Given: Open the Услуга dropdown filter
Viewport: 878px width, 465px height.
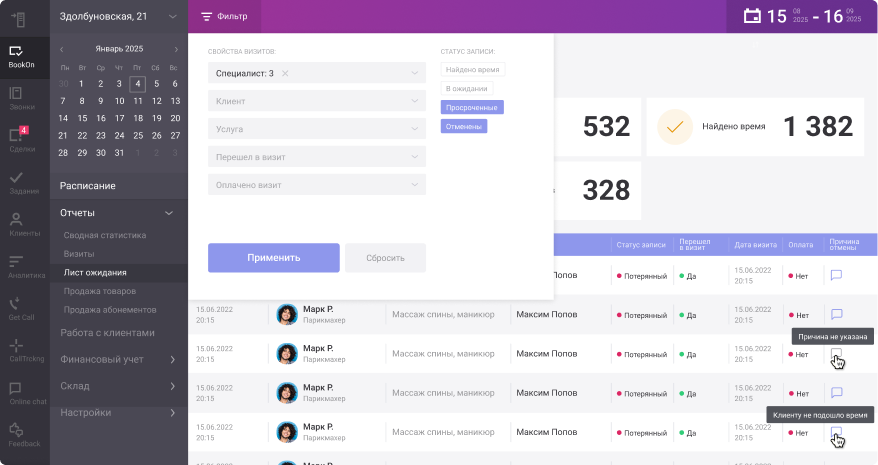Looking at the screenshot, I should point(316,129).
